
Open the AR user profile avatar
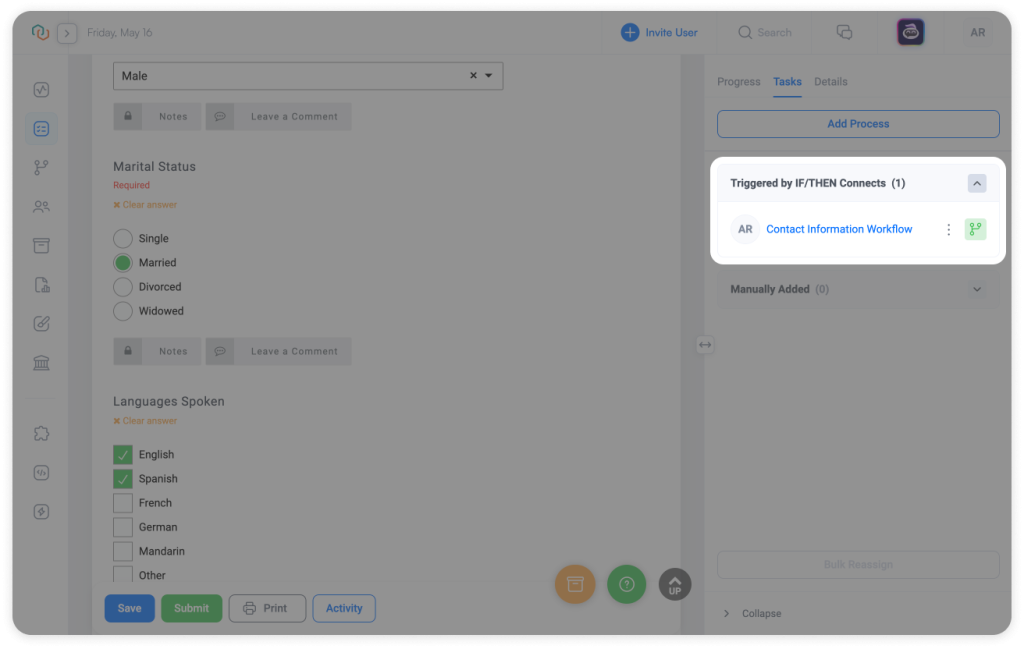point(977,32)
